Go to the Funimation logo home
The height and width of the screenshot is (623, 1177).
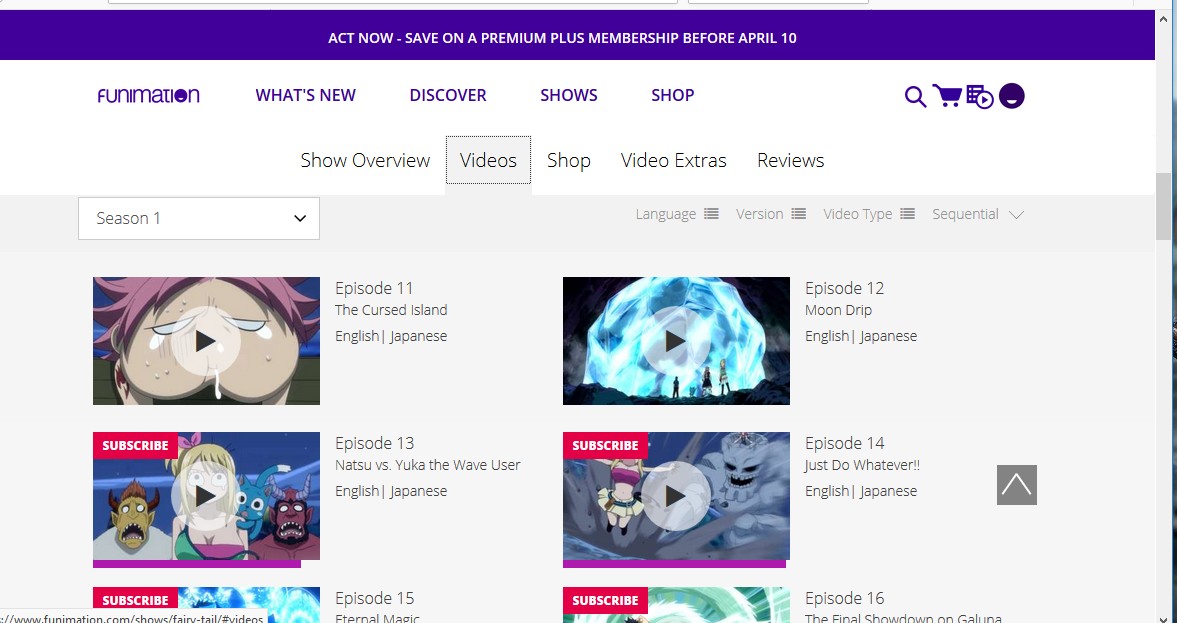click(149, 95)
